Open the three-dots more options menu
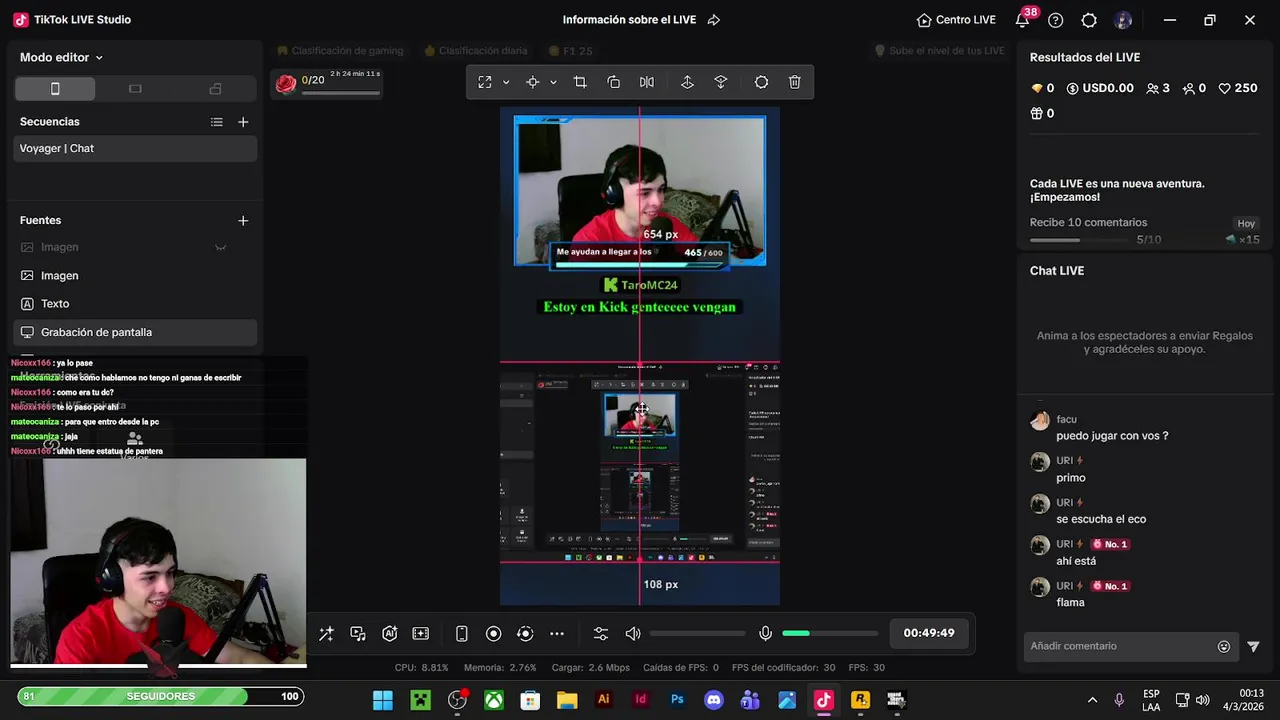Viewport: 1280px width, 720px height. pos(557,633)
